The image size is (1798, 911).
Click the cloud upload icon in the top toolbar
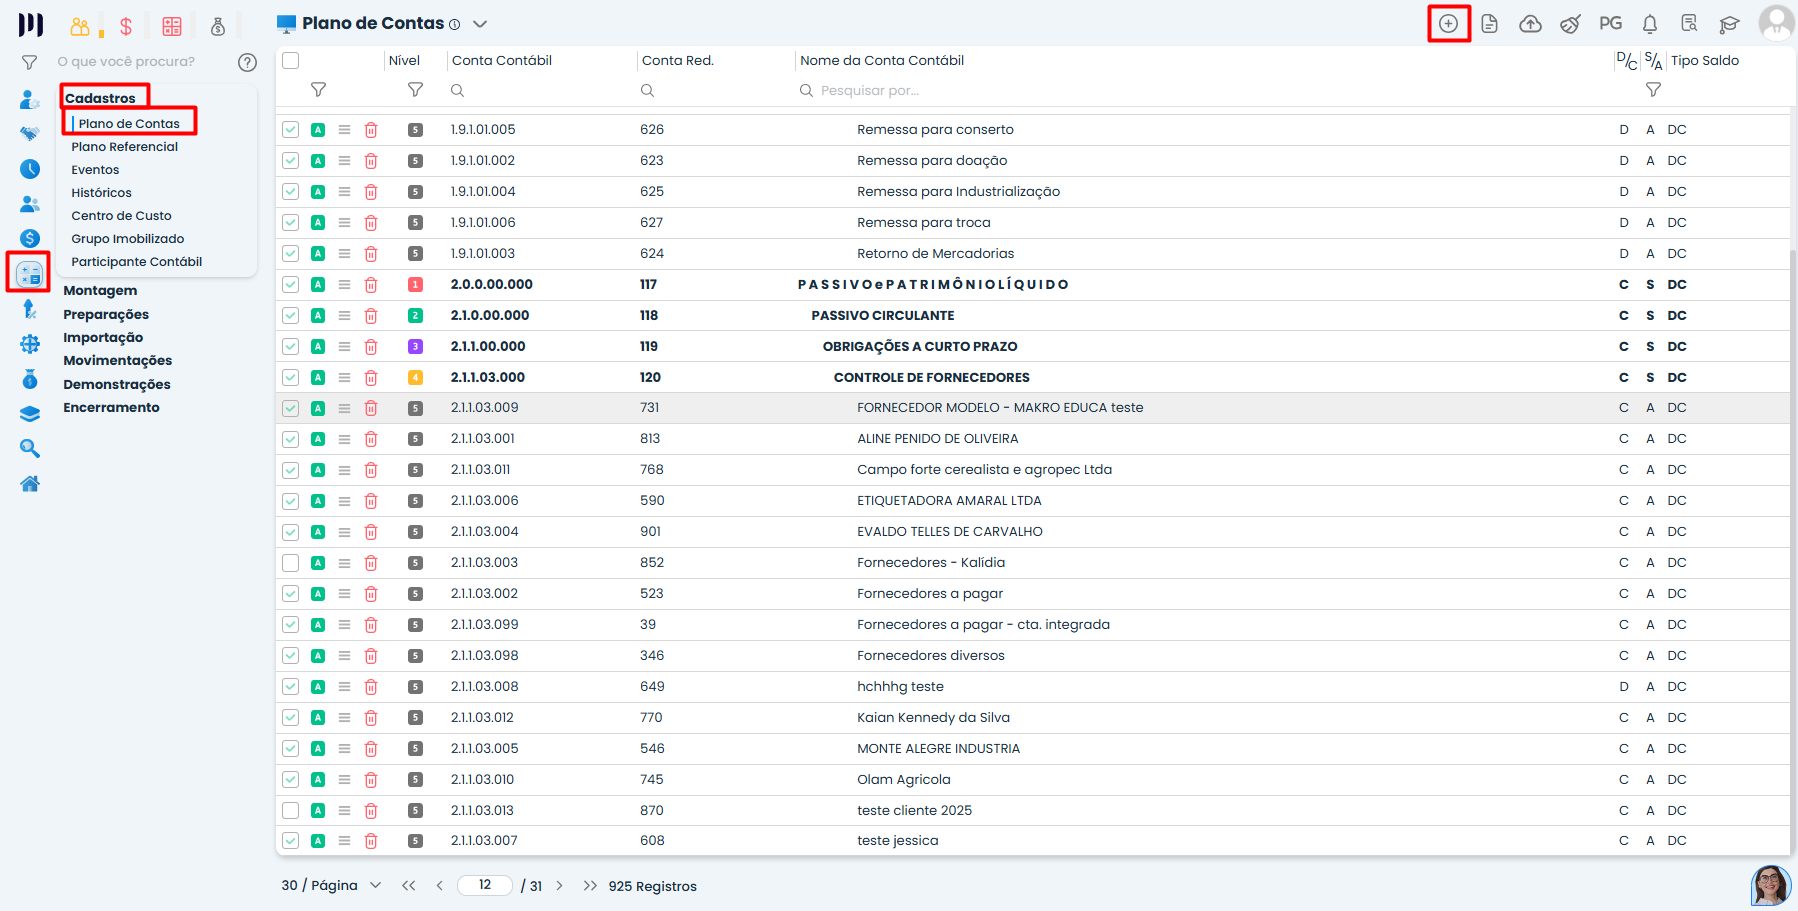(1530, 24)
